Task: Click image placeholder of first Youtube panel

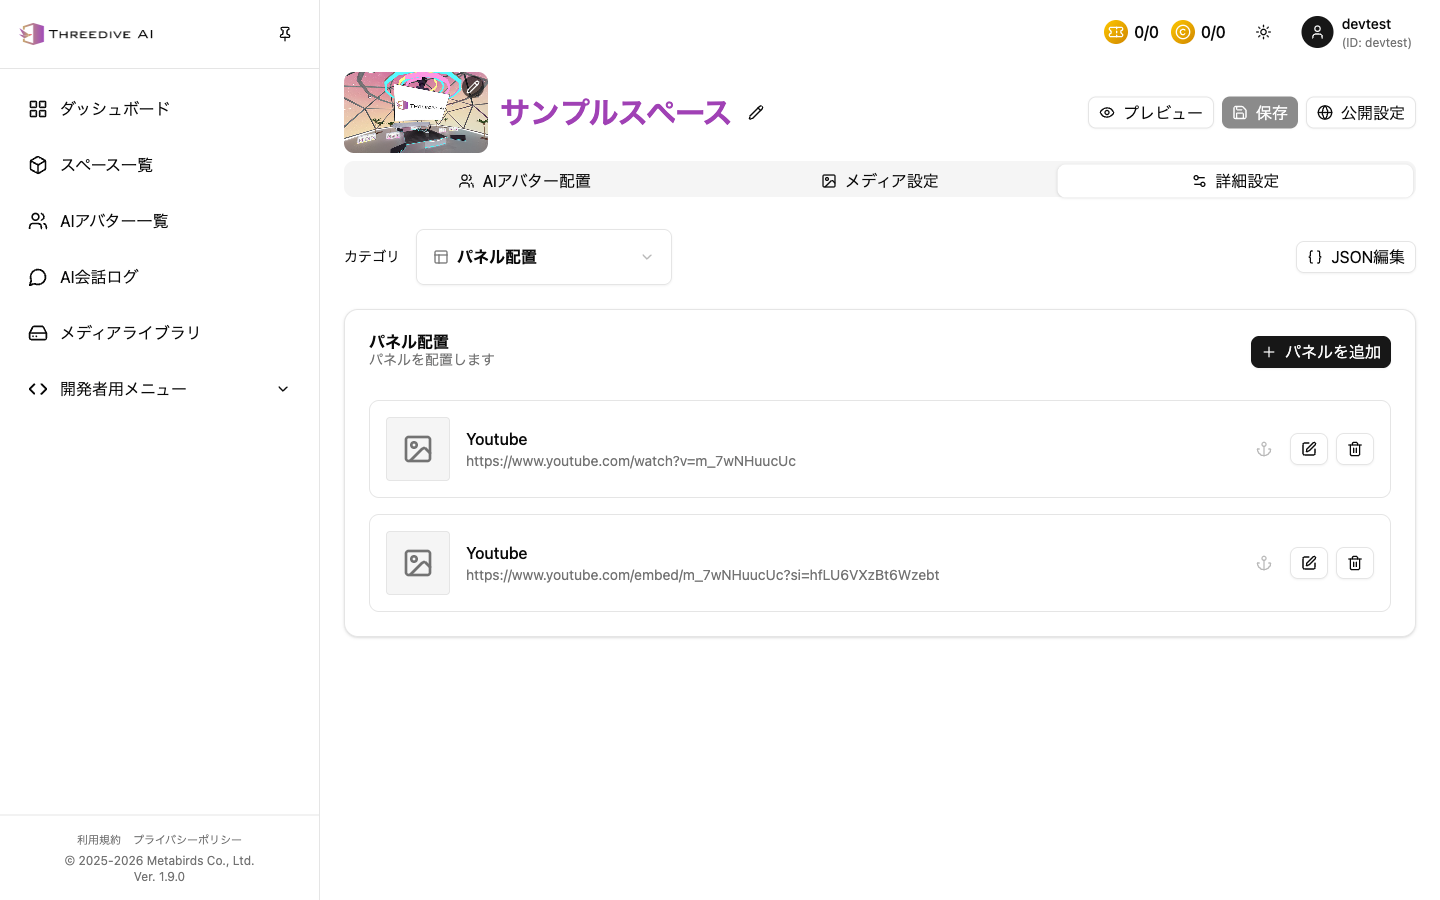Action: (418, 449)
